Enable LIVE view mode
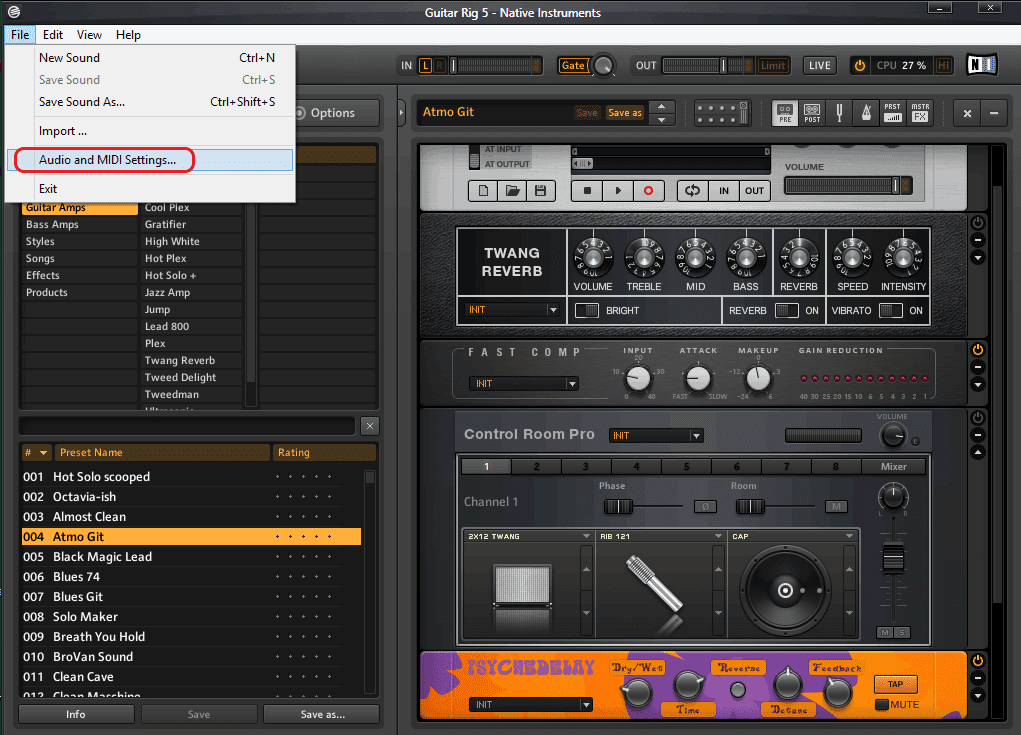The width and height of the screenshot is (1021, 735). pyautogui.click(x=820, y=66)
